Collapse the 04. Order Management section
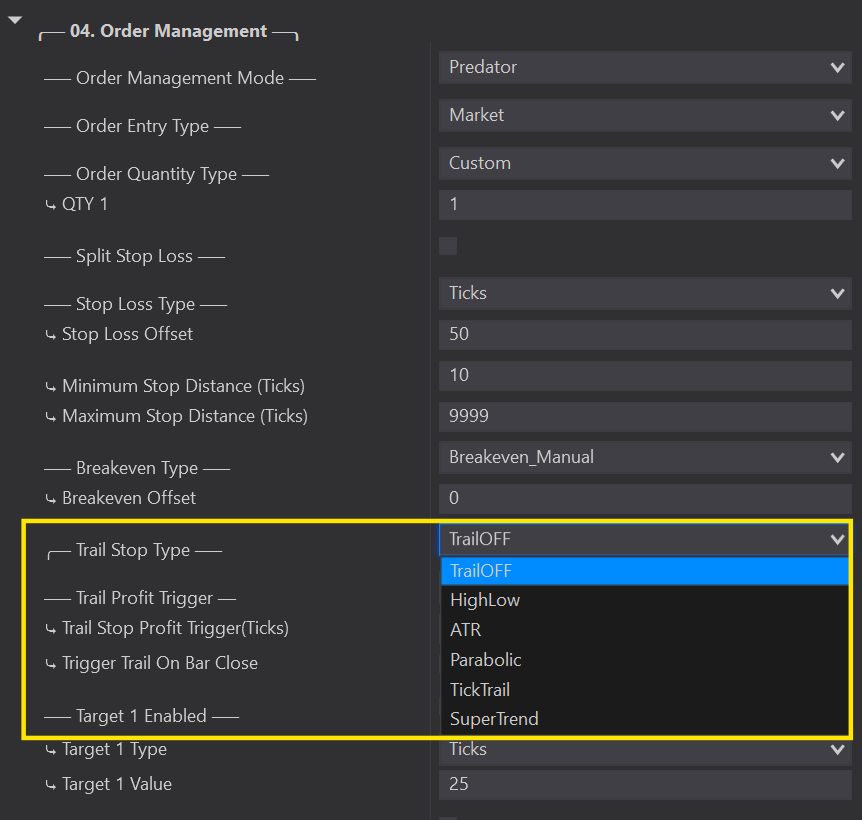The width and height of the screenshot is (862, 820). 14,20
